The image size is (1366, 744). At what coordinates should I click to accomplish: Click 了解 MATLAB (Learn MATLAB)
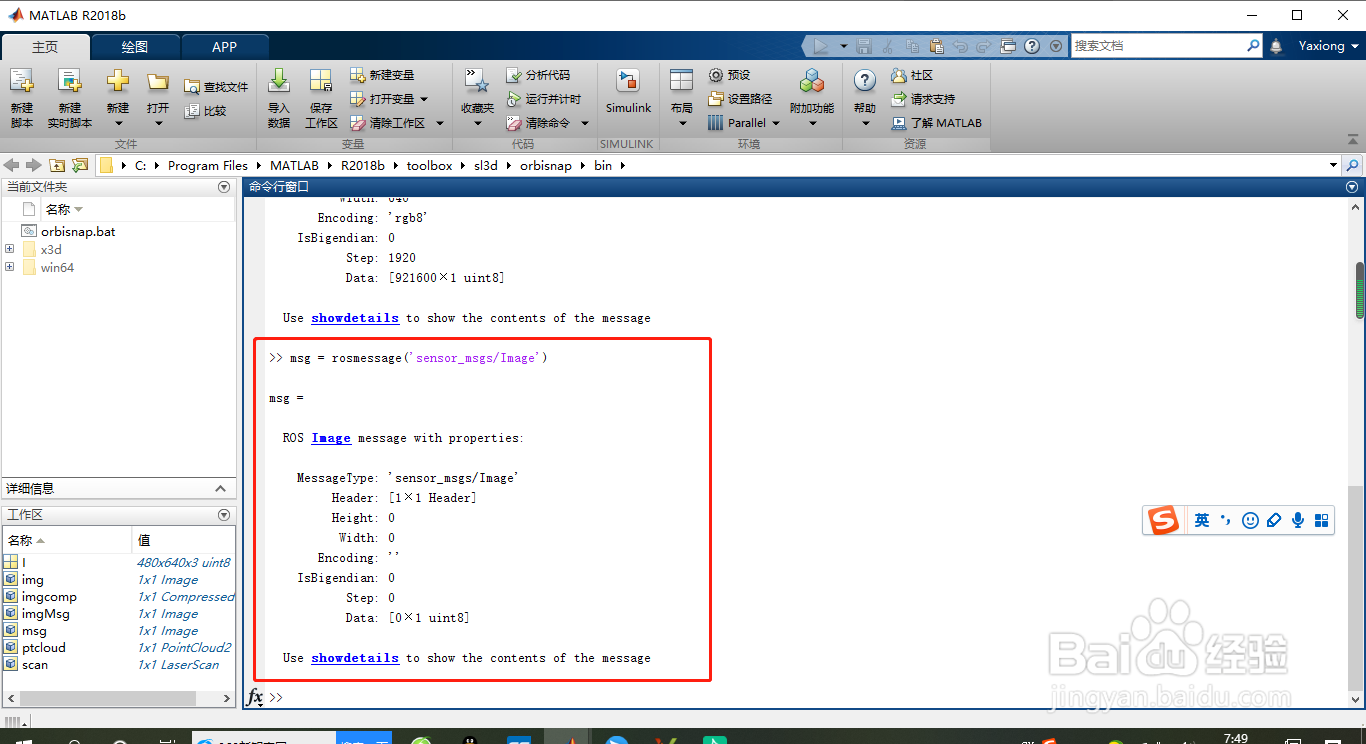936,123
